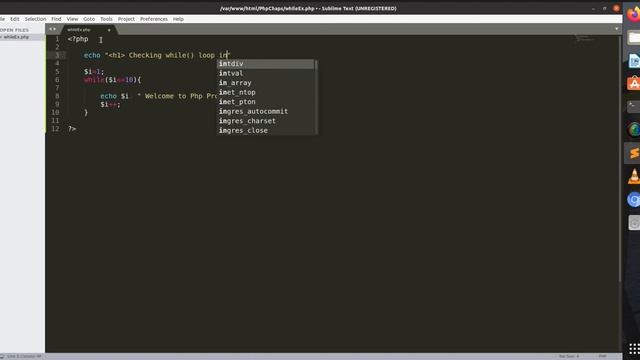
Task: Minimize the Sublime Text window
Action: 593,8
